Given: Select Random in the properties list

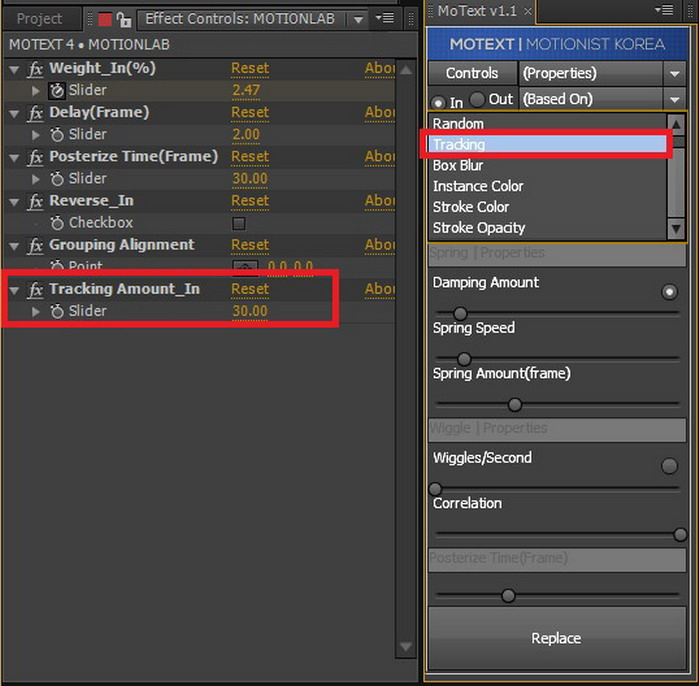Looking at the screenshot, I should (x=547, y=123).
